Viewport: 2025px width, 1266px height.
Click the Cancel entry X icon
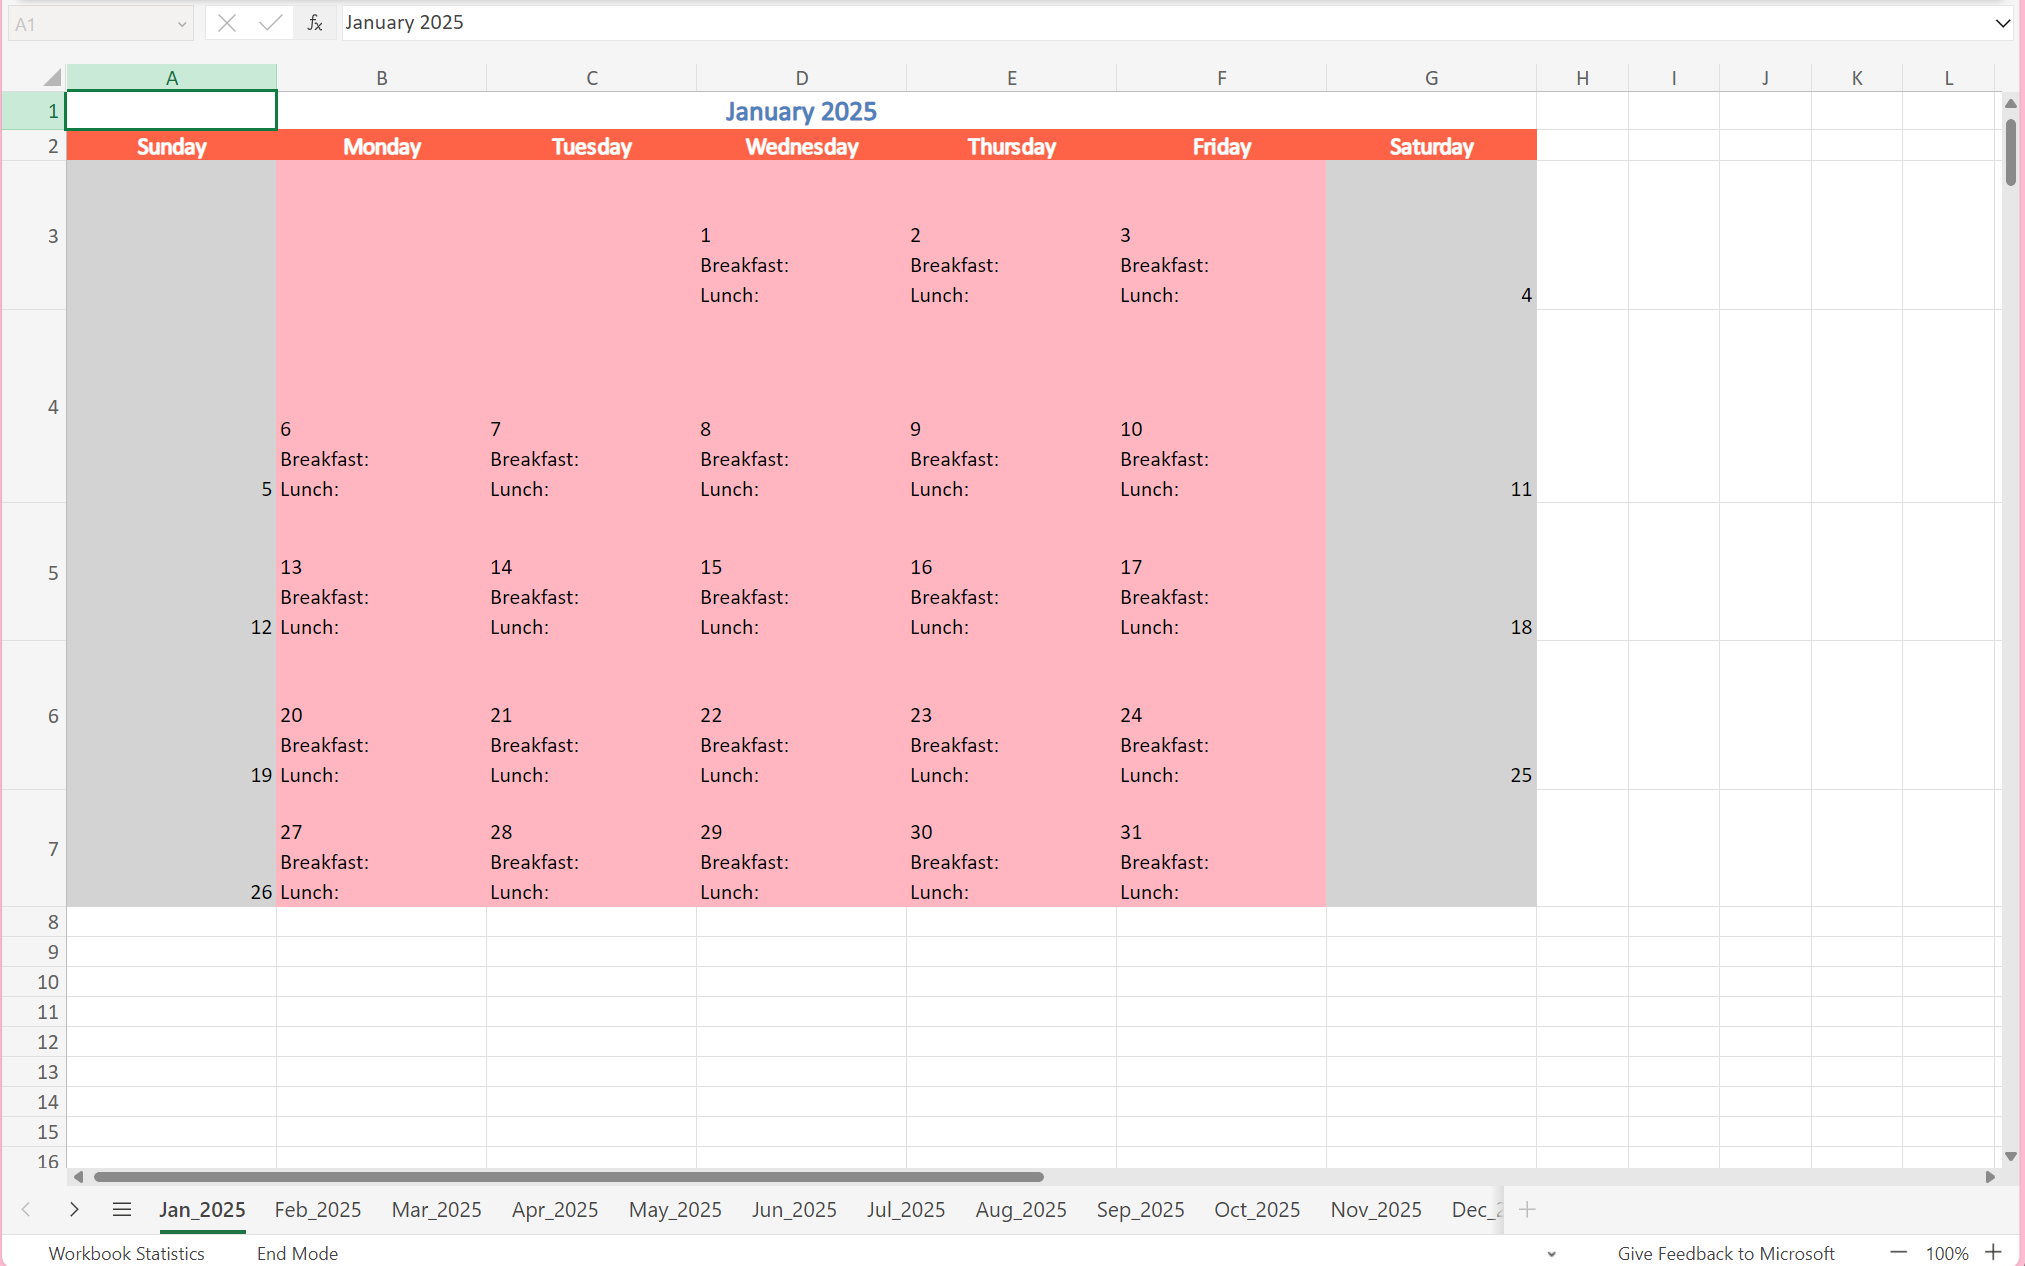[x=227, y=22]
